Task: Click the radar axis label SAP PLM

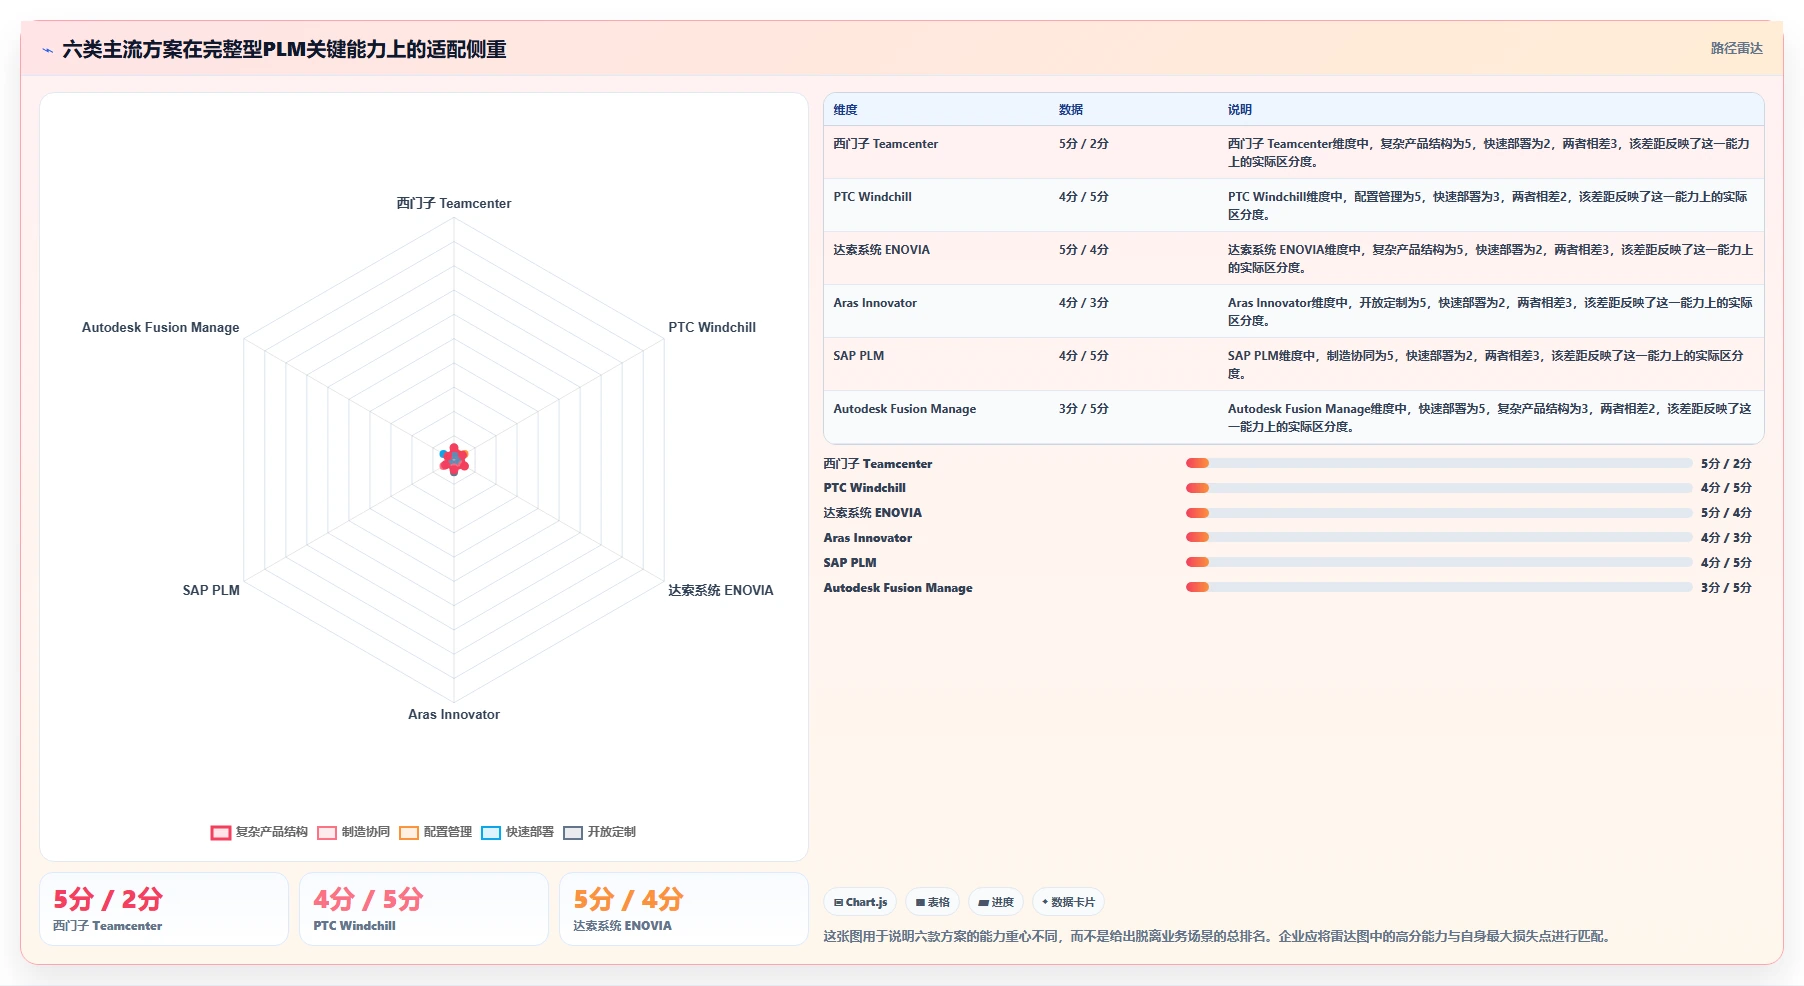Action: coord(211,590)
